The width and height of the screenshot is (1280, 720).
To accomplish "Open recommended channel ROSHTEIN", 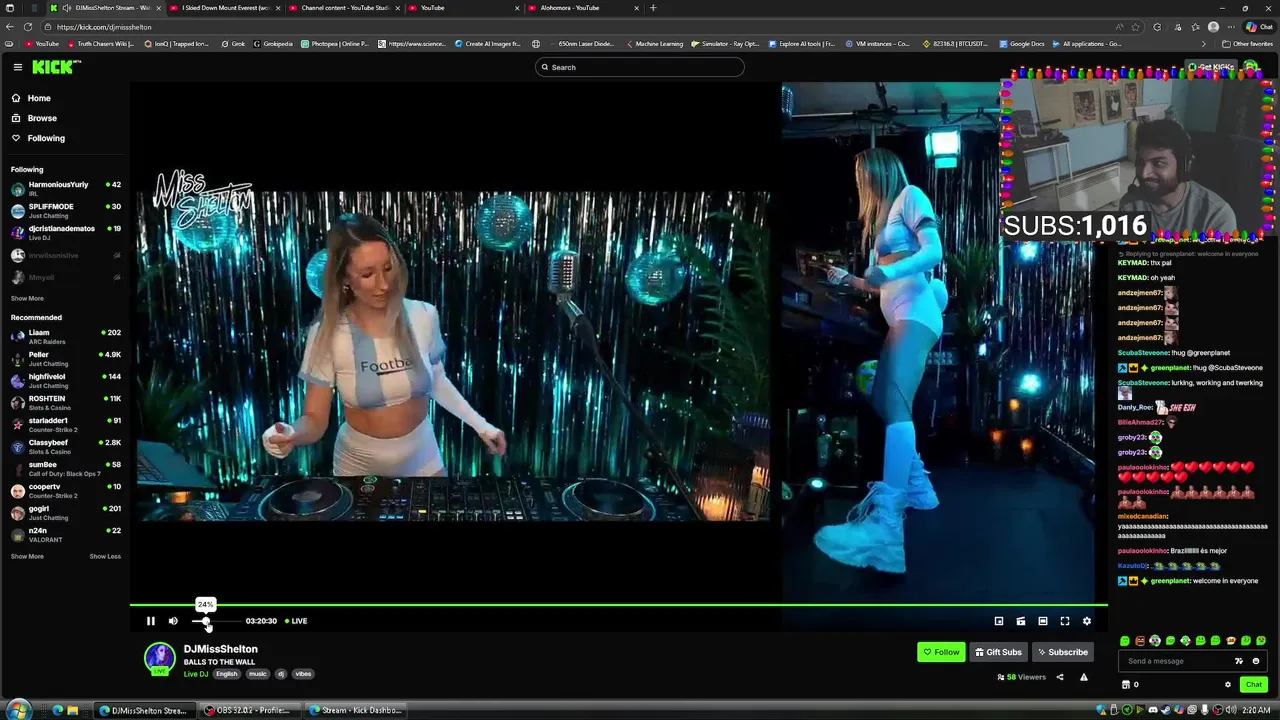I will pyautogui.click(x=66, y=402).
